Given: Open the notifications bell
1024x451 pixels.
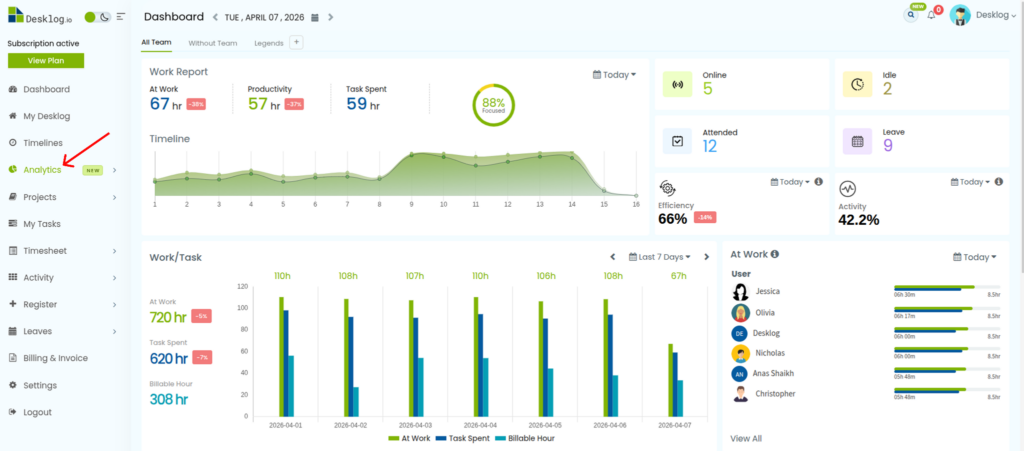Looking at the screenshot, I should pyautogui.click(x=932, y=15).
